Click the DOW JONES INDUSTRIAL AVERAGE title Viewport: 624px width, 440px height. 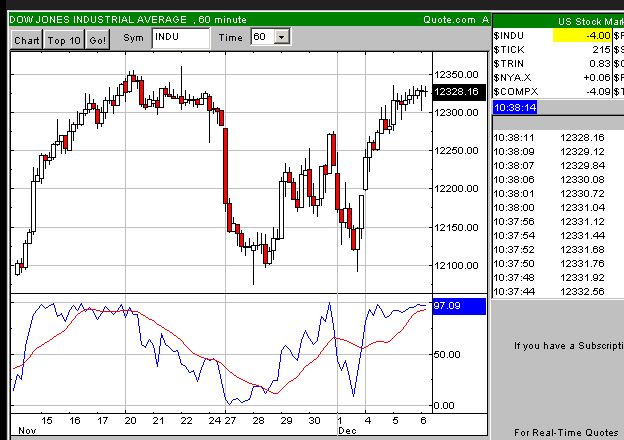[x=98, y=19]
